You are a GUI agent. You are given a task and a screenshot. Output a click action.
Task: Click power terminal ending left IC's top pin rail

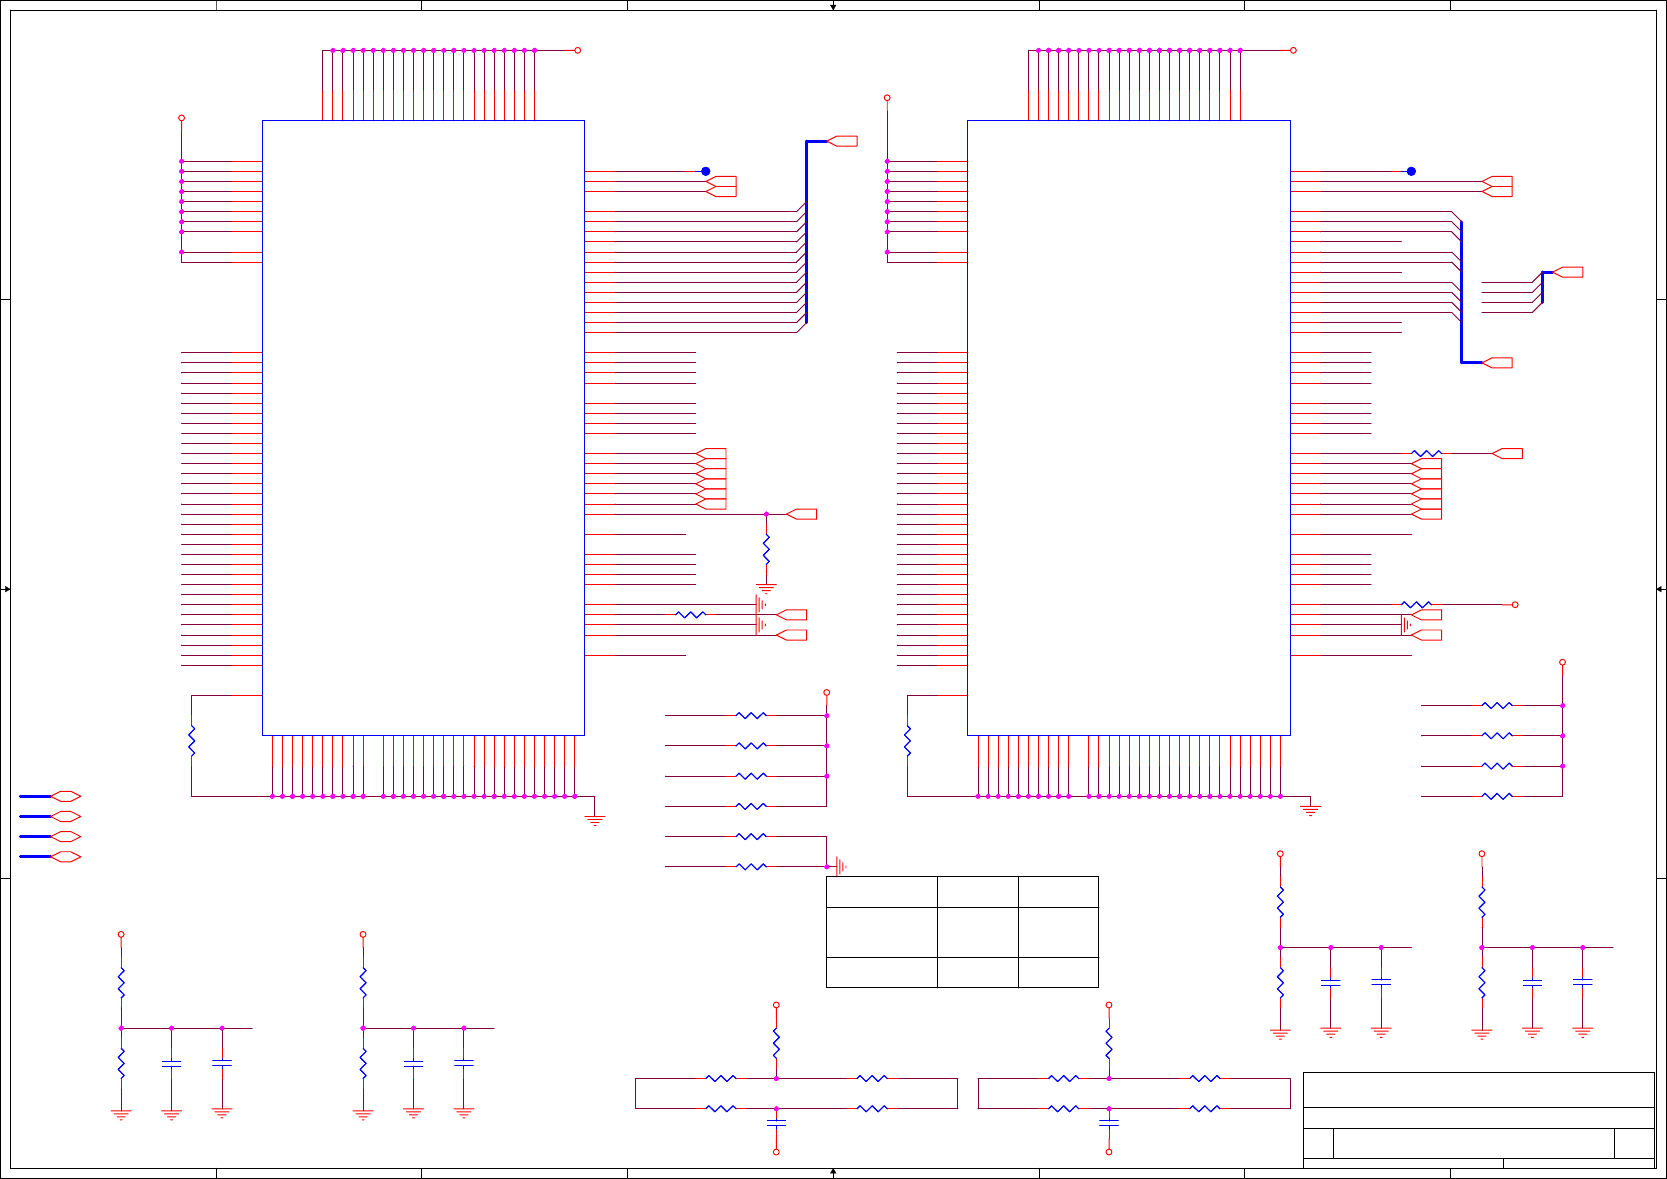pos(577,50)
